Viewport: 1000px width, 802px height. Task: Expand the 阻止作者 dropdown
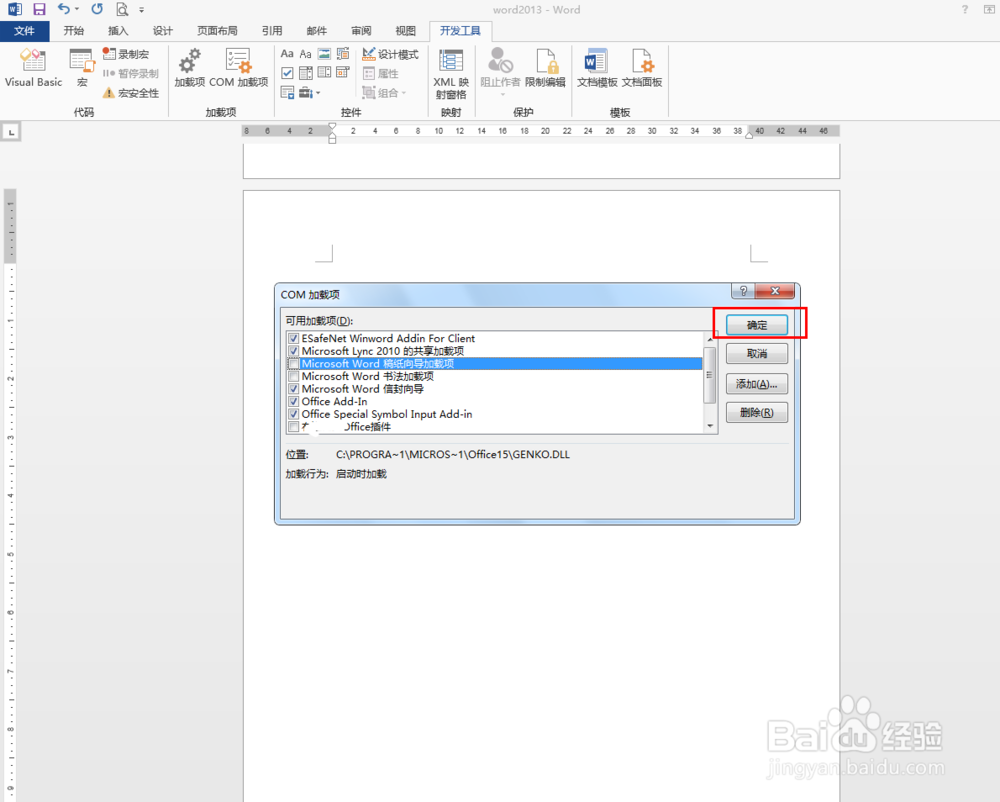click(503, 94)
